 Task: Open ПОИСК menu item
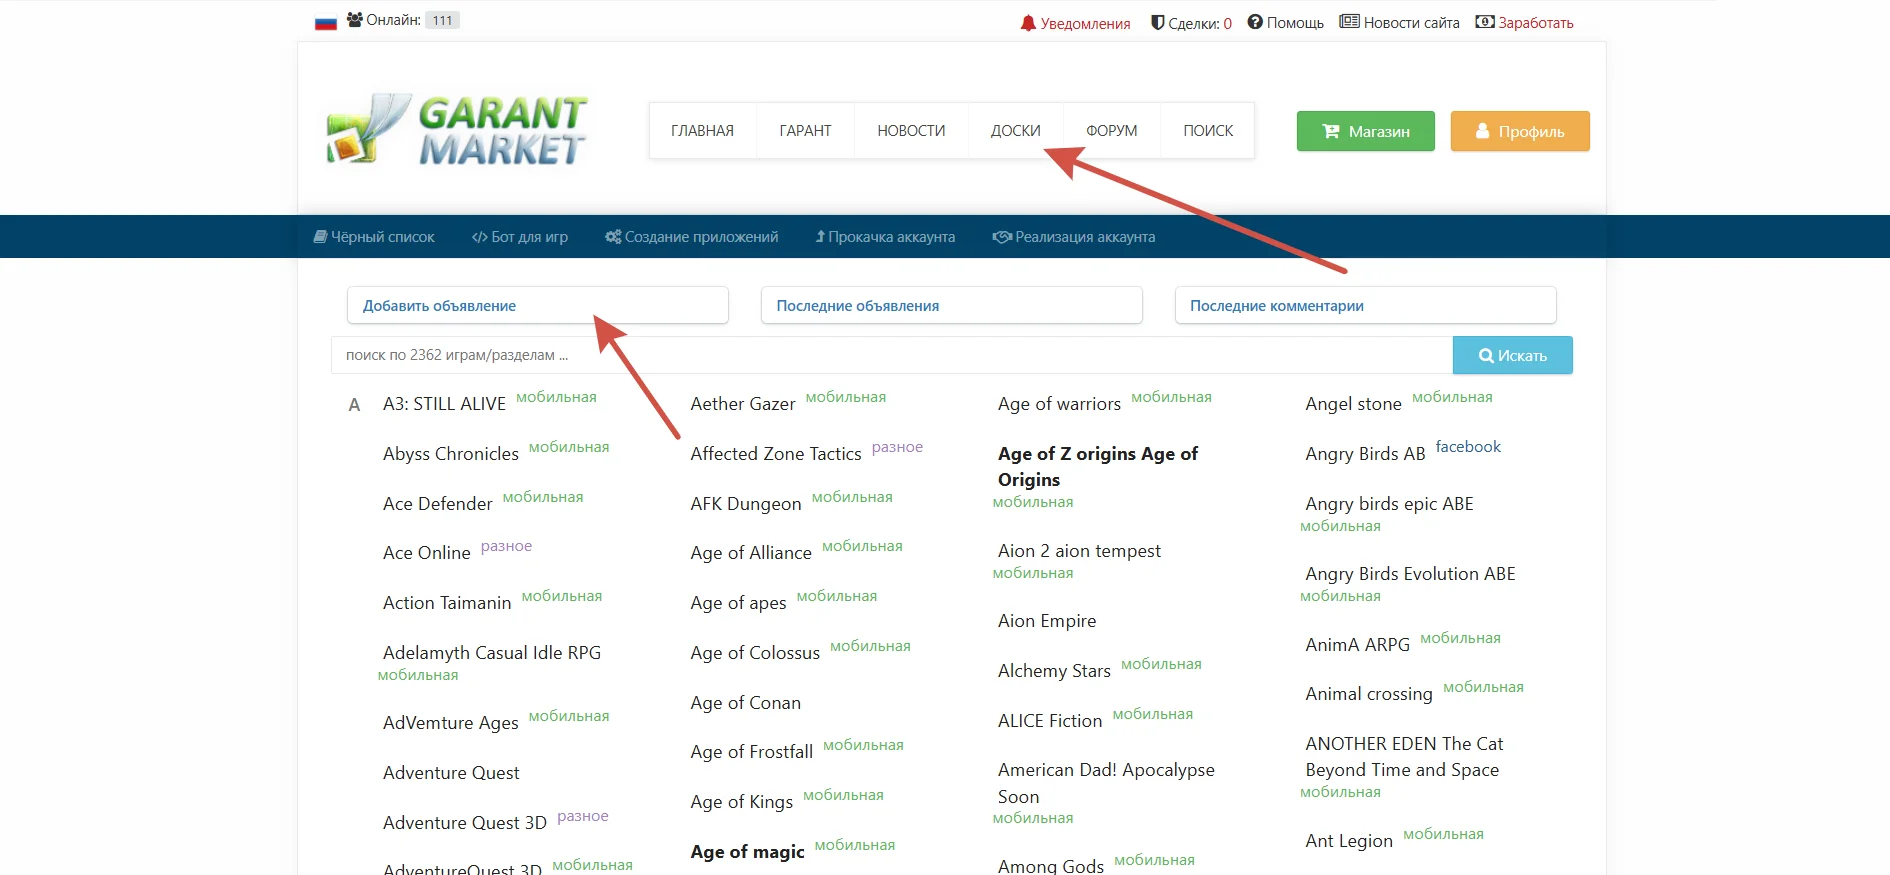(1208, 131)
